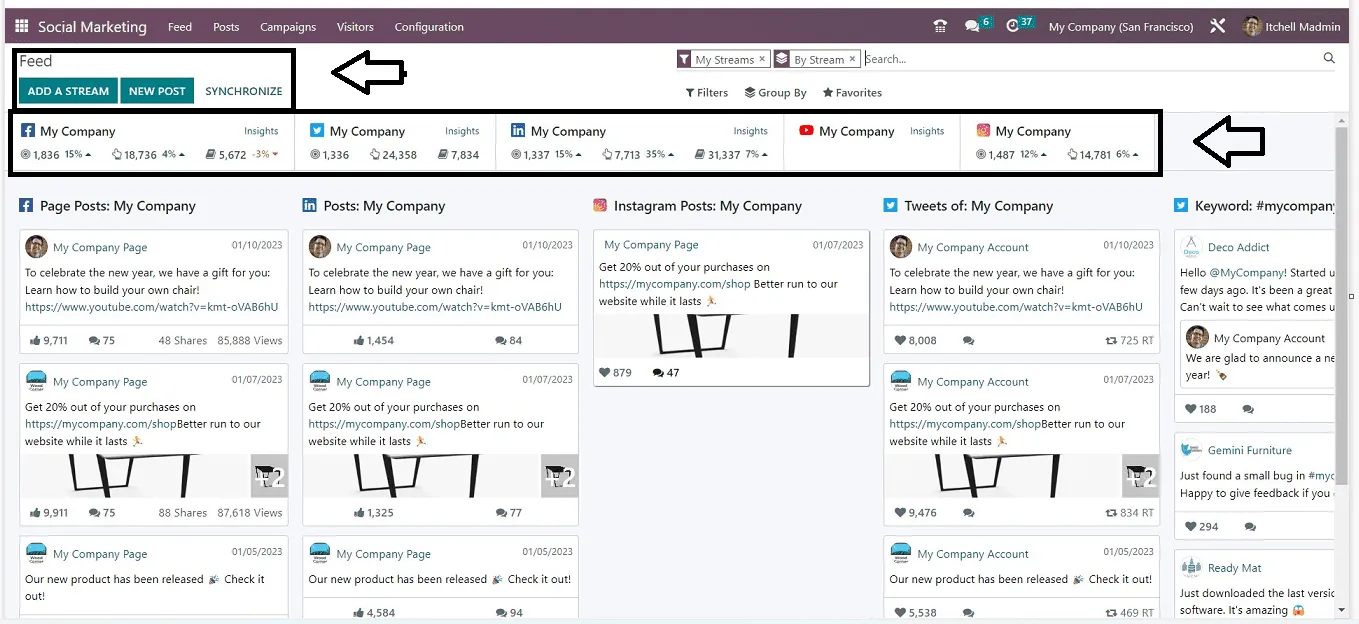Open the Twitter account Insights link
Viewport: 1359px width, 624px height.
tap(462, 131)
